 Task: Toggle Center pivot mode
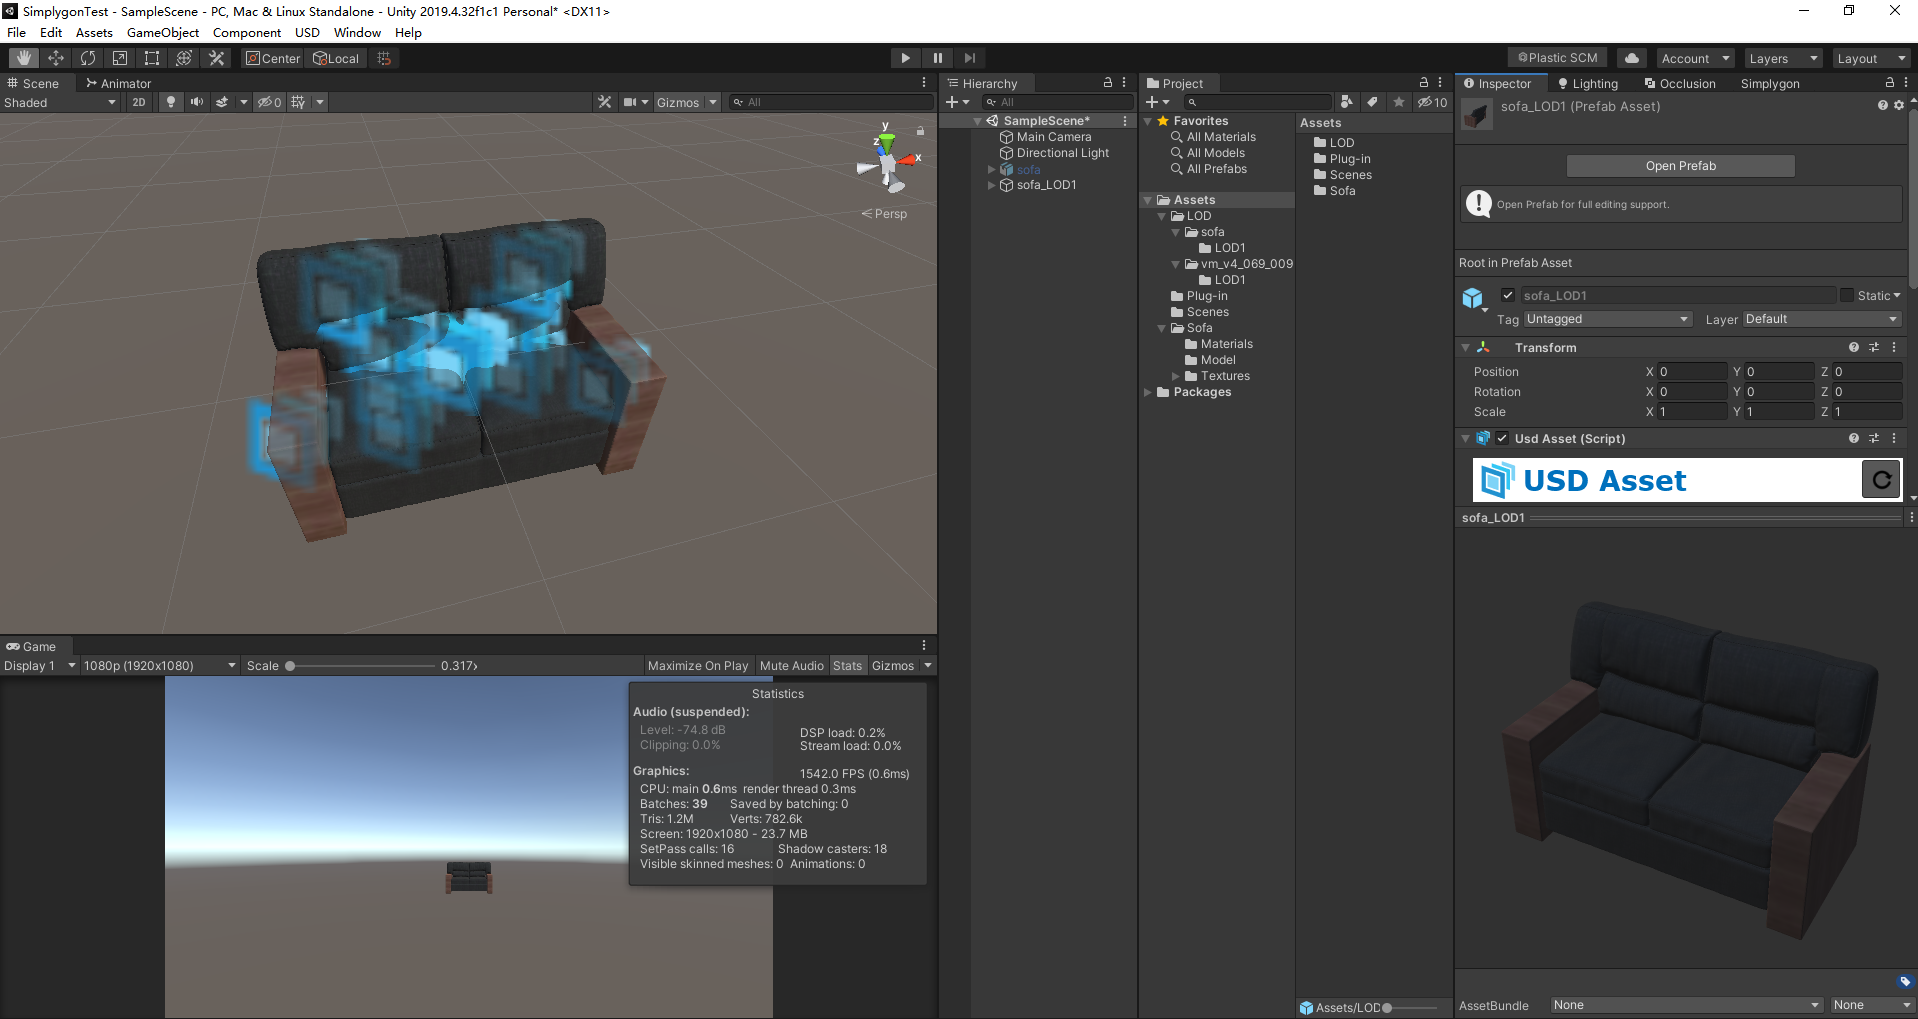coord(273,58)
